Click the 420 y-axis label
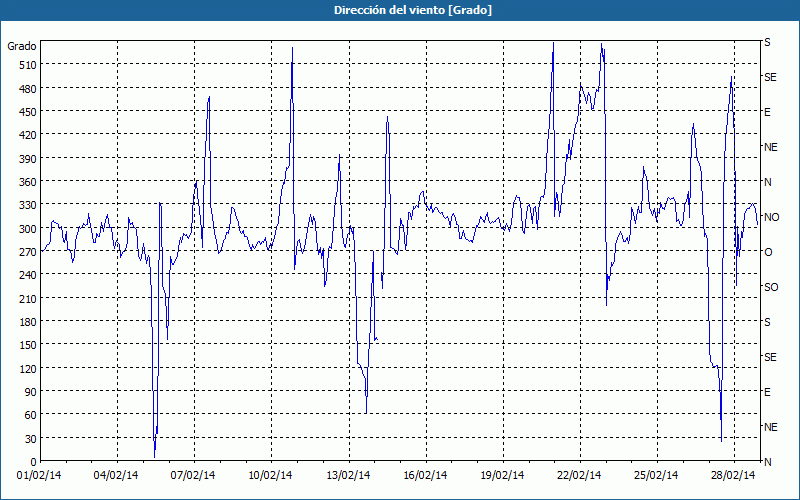 28,136
